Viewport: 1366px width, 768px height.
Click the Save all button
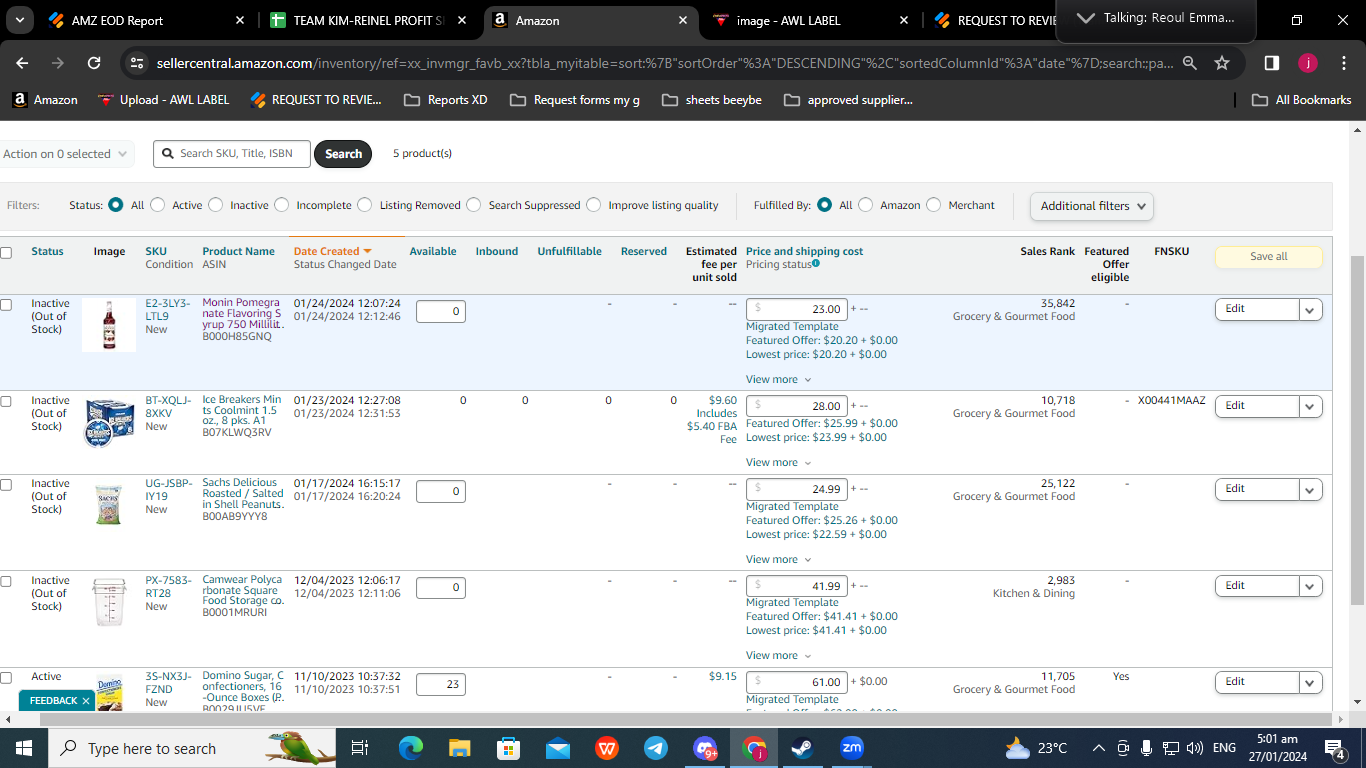(x=1269, y=257)
